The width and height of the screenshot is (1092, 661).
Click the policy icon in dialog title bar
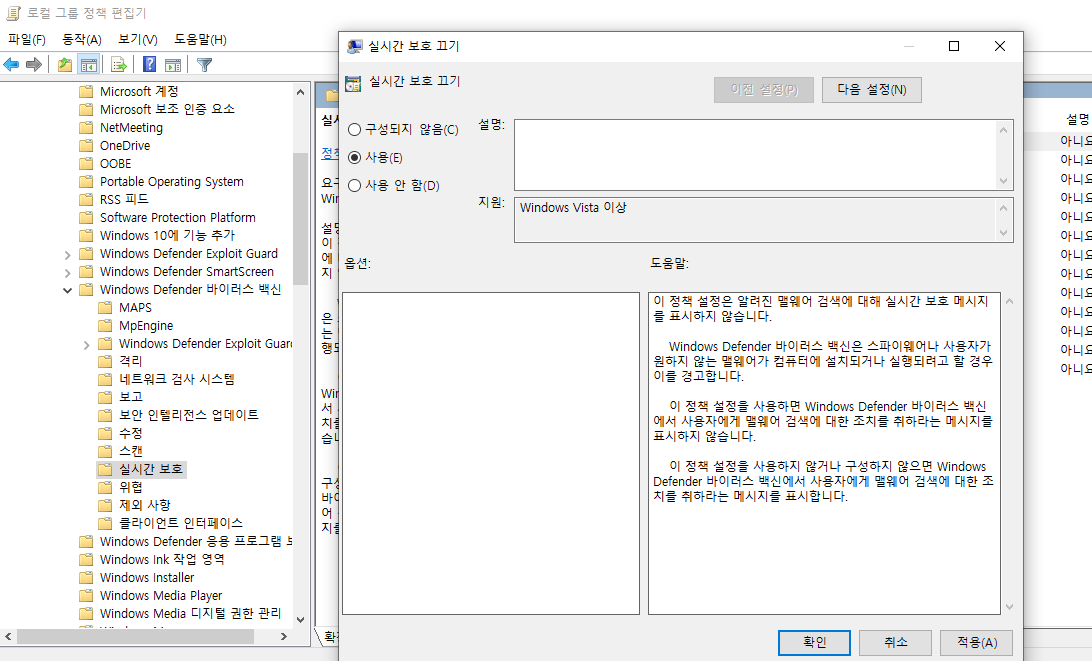click(x=354, y=46)
